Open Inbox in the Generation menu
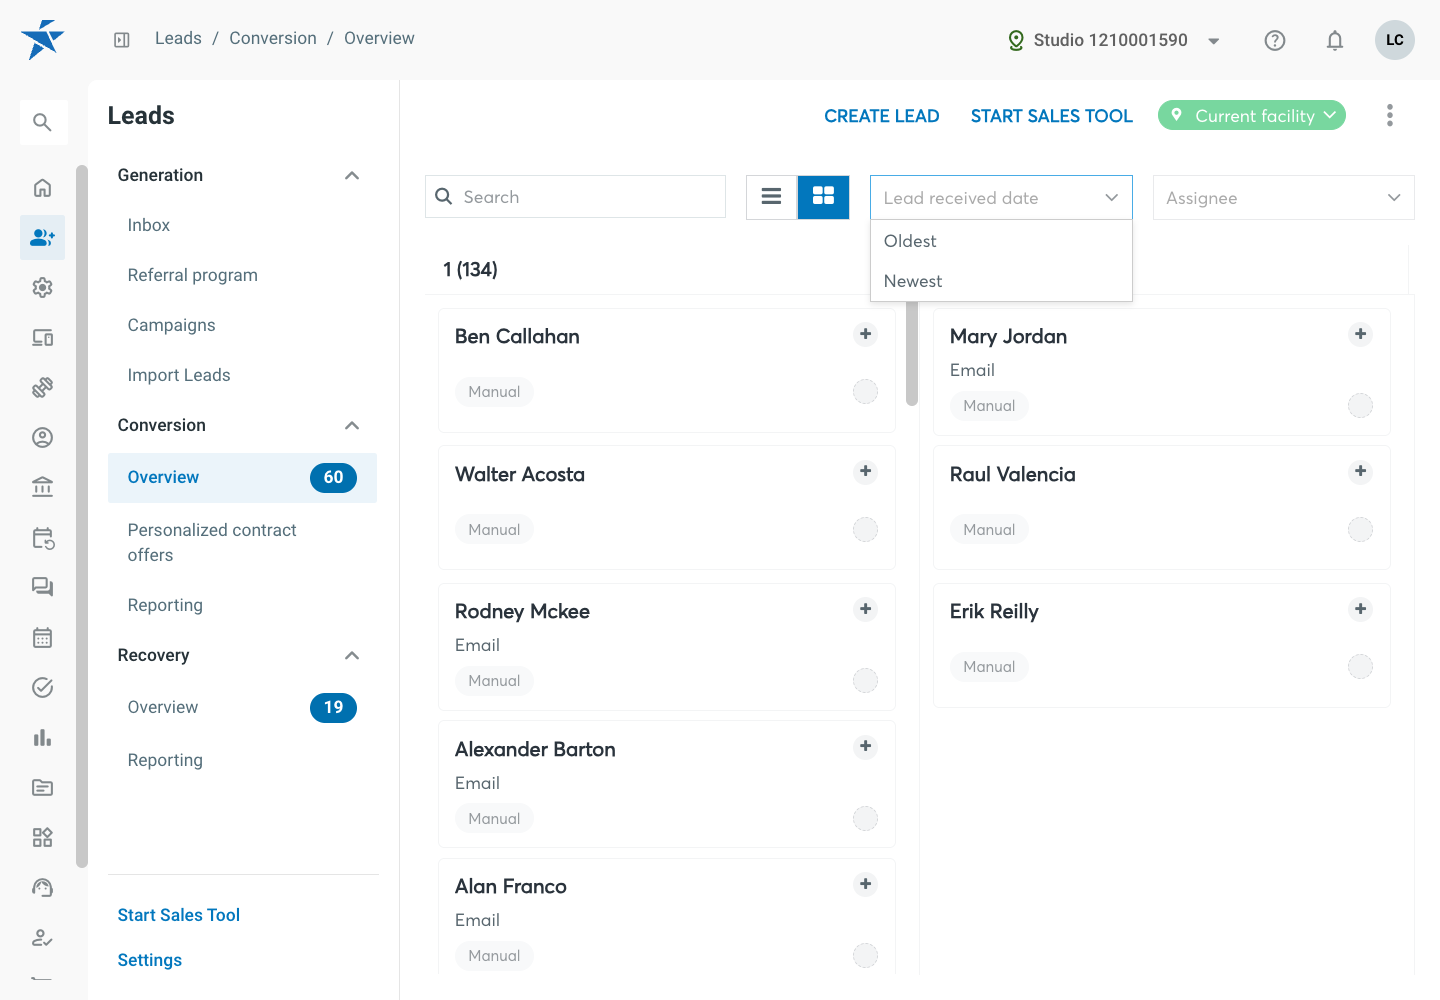The image size is (1440, 1000). (x=149, y=225)
